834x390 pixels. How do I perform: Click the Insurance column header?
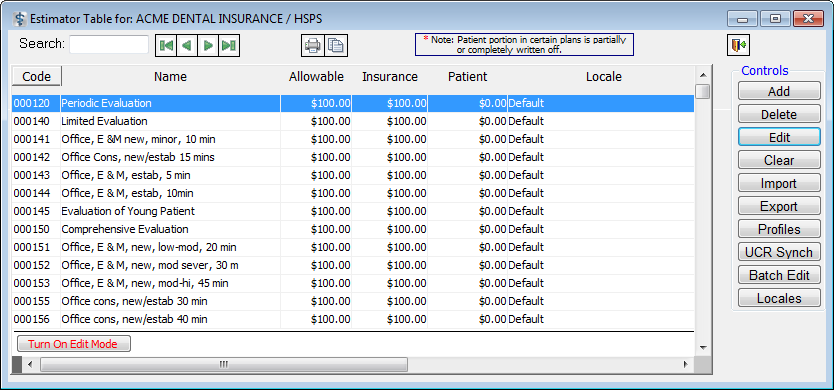[390, 77]
